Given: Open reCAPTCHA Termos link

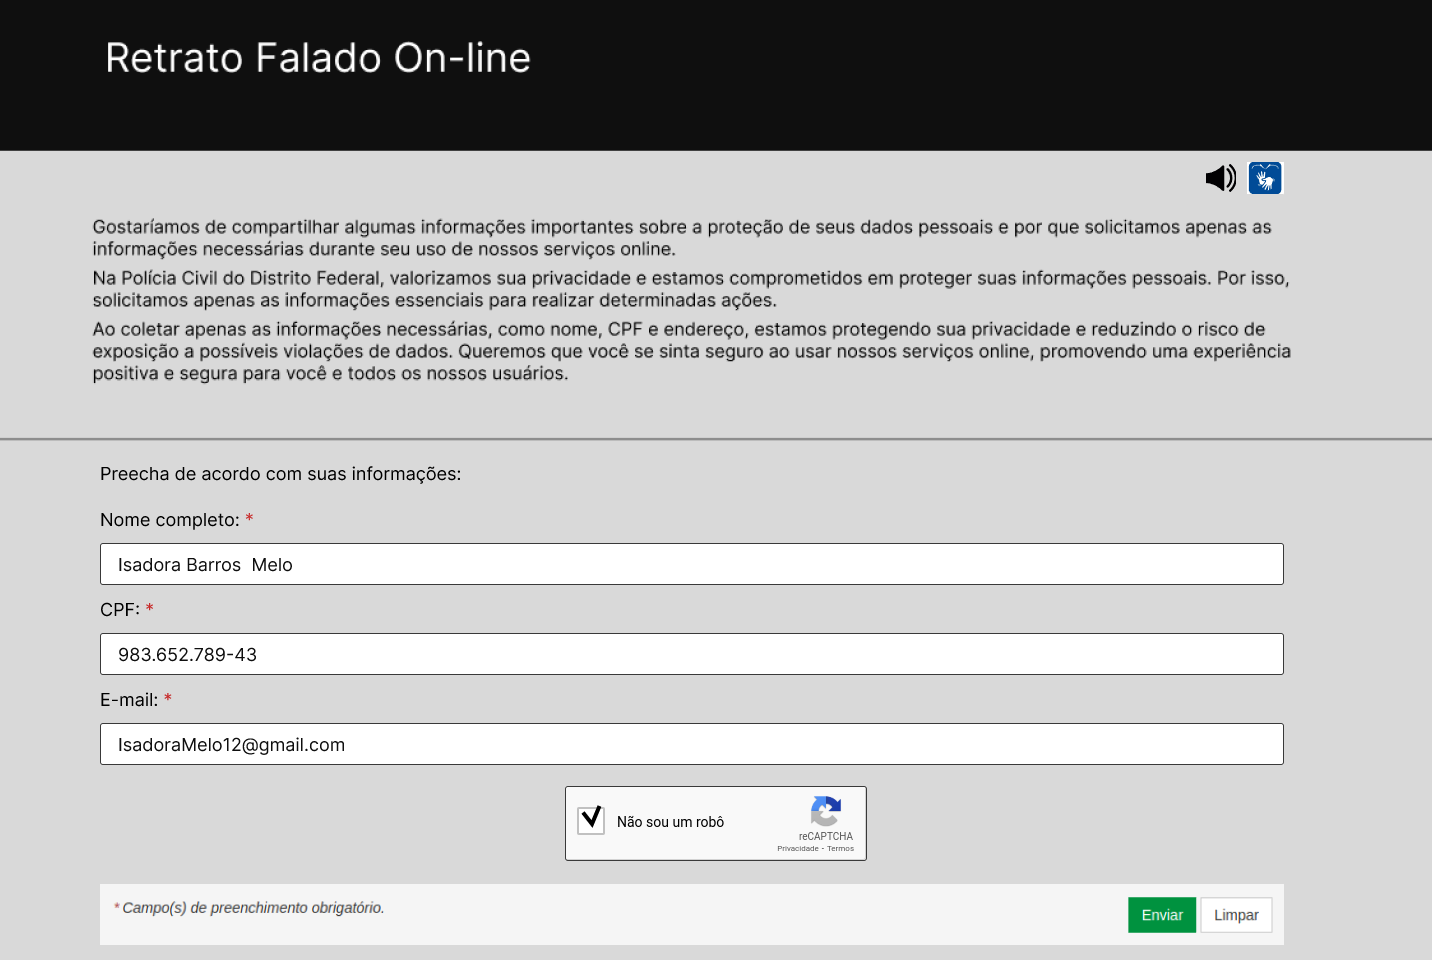Looking at the screenshot, I should tap(840, 848).
